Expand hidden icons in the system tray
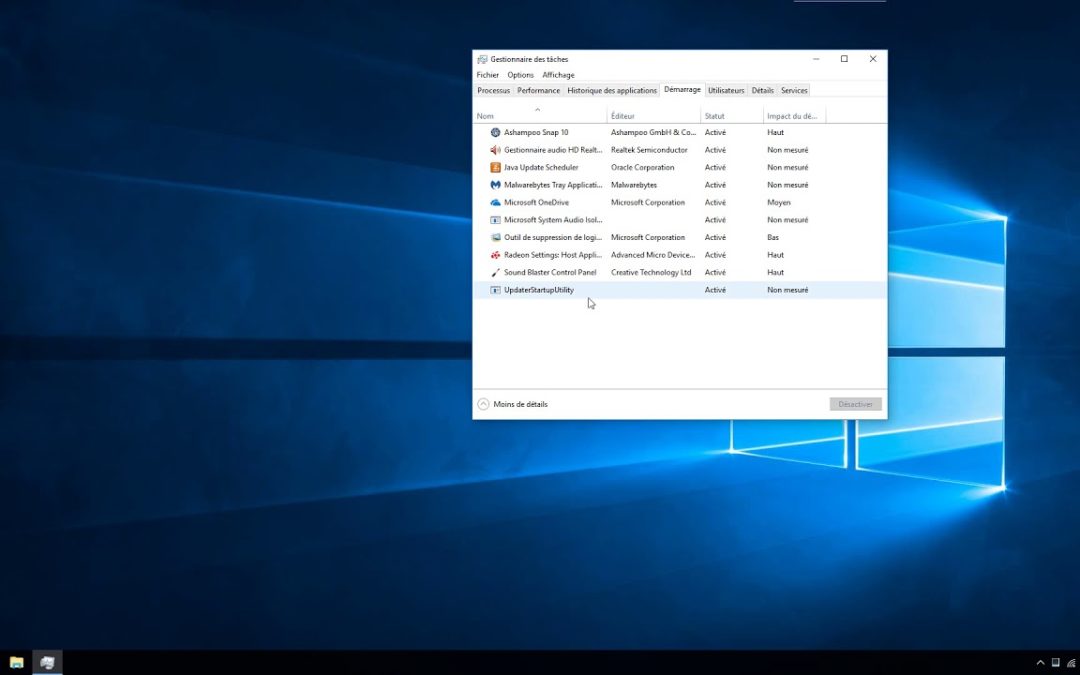1080x675 pixels. (1040, 662)
